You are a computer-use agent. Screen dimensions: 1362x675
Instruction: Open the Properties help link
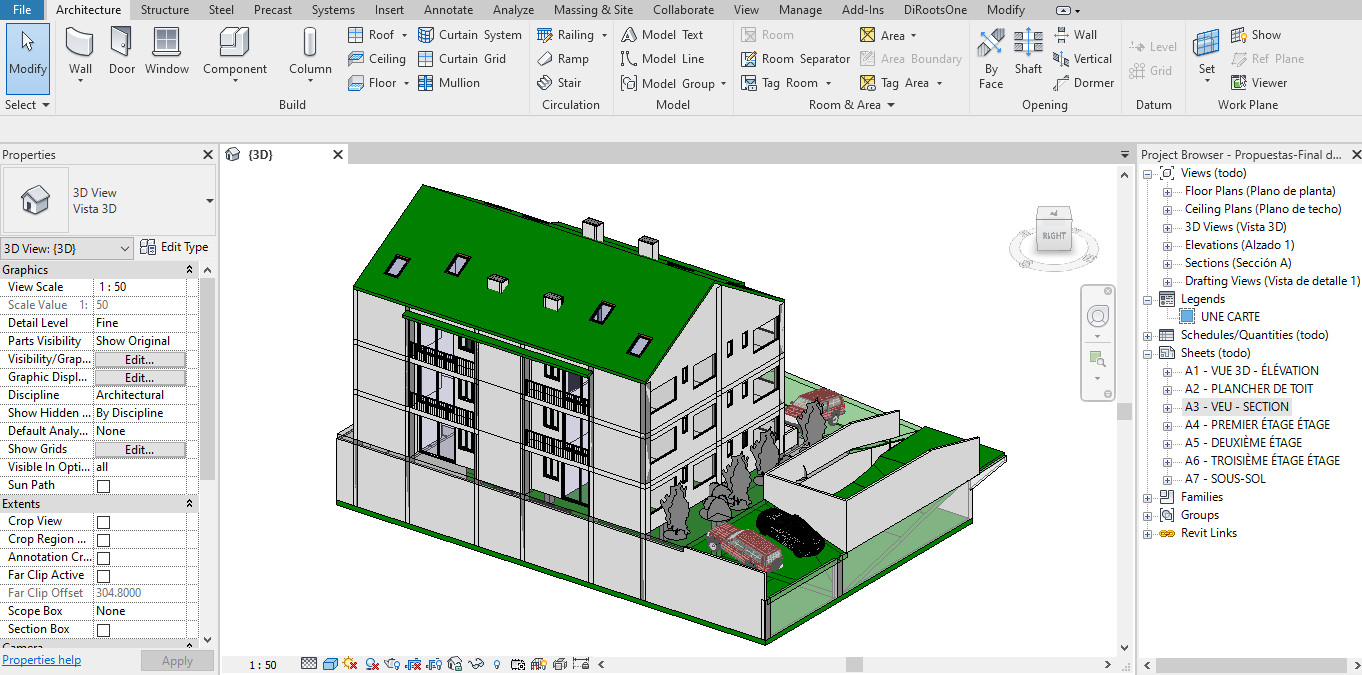[41, 660]
